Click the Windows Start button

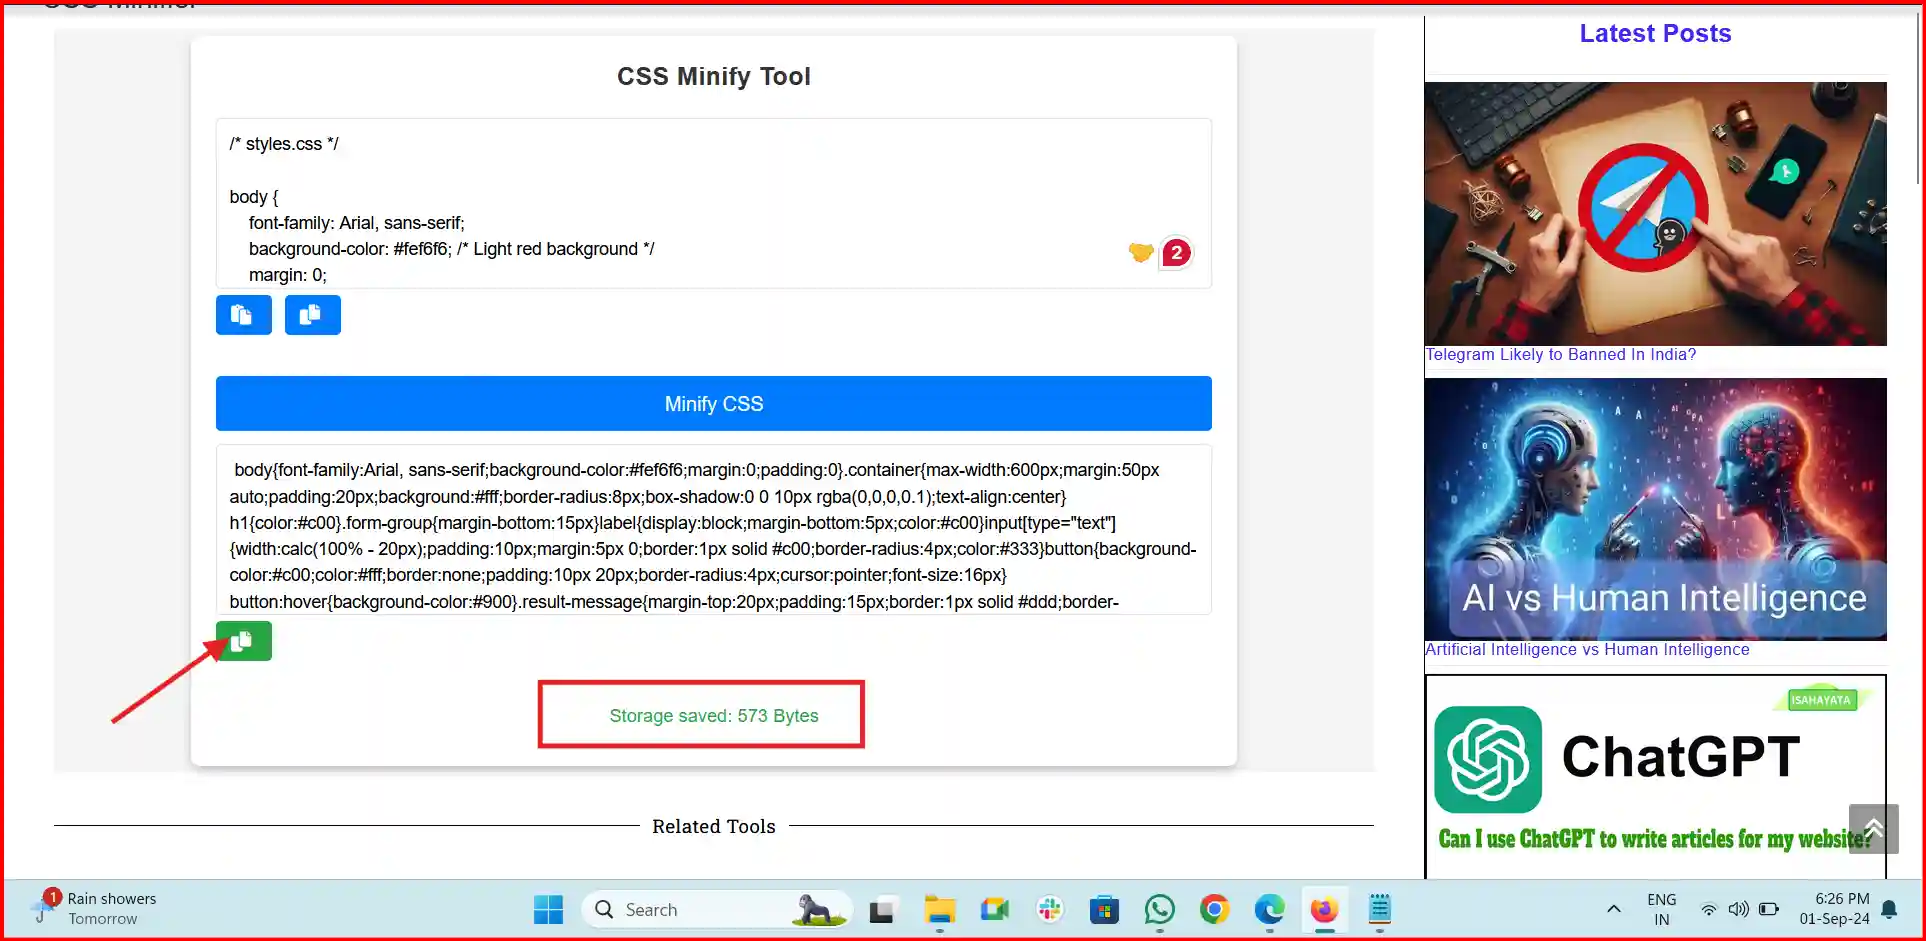click(548, 909)
